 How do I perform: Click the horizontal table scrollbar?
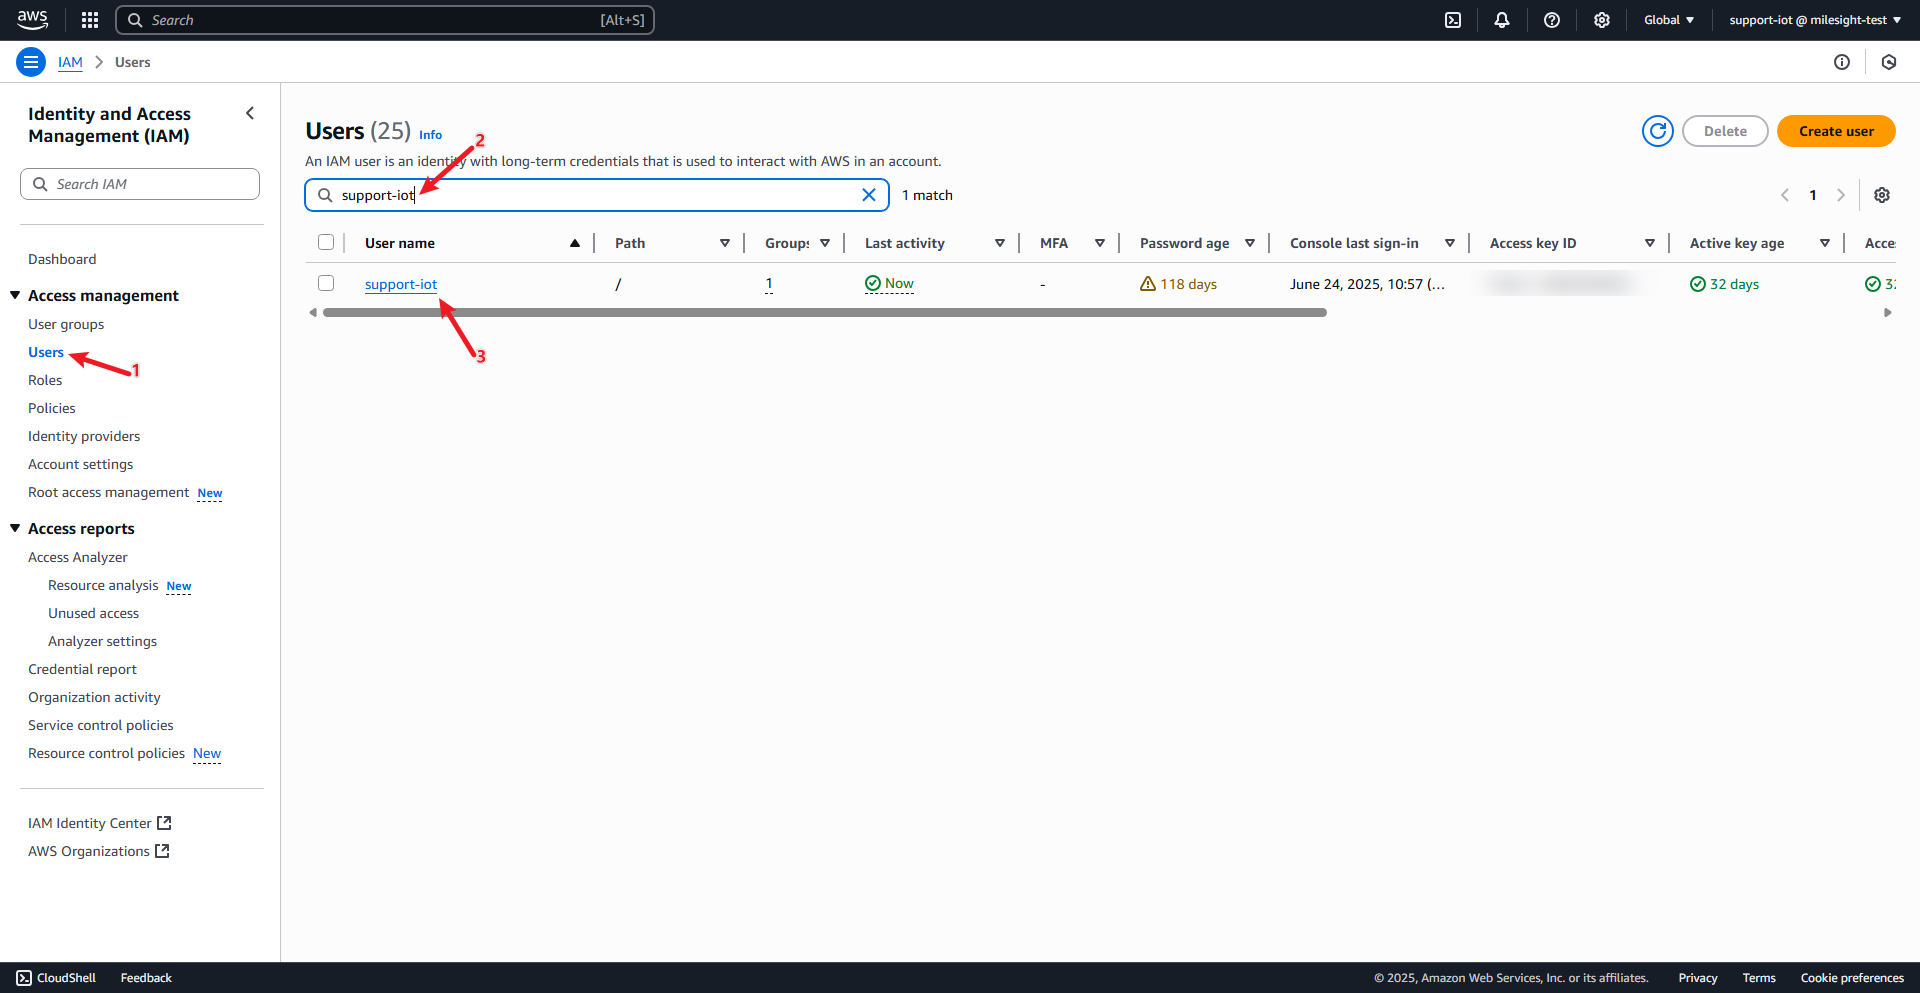tap(825, 313)
